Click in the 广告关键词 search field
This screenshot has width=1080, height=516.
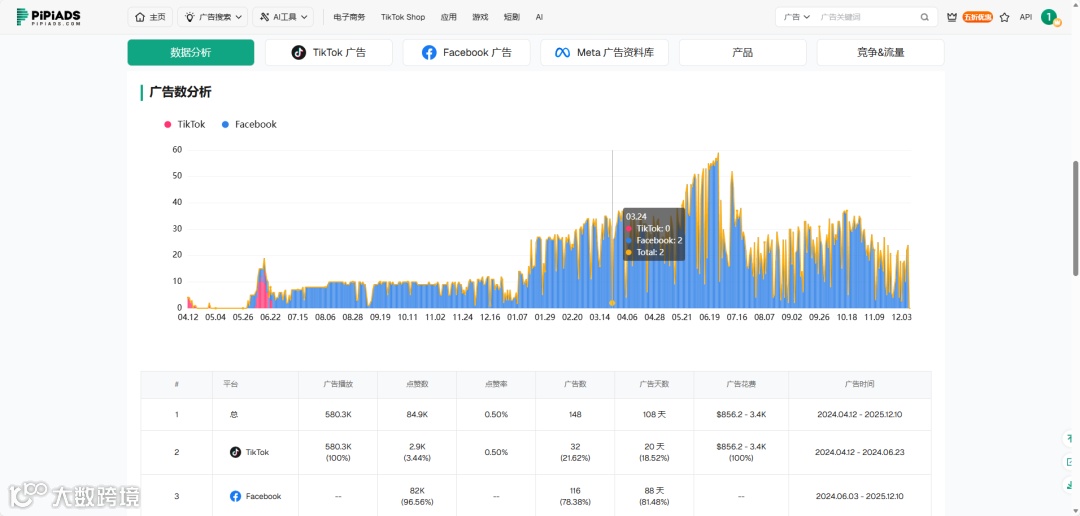[x=868, y=17]
